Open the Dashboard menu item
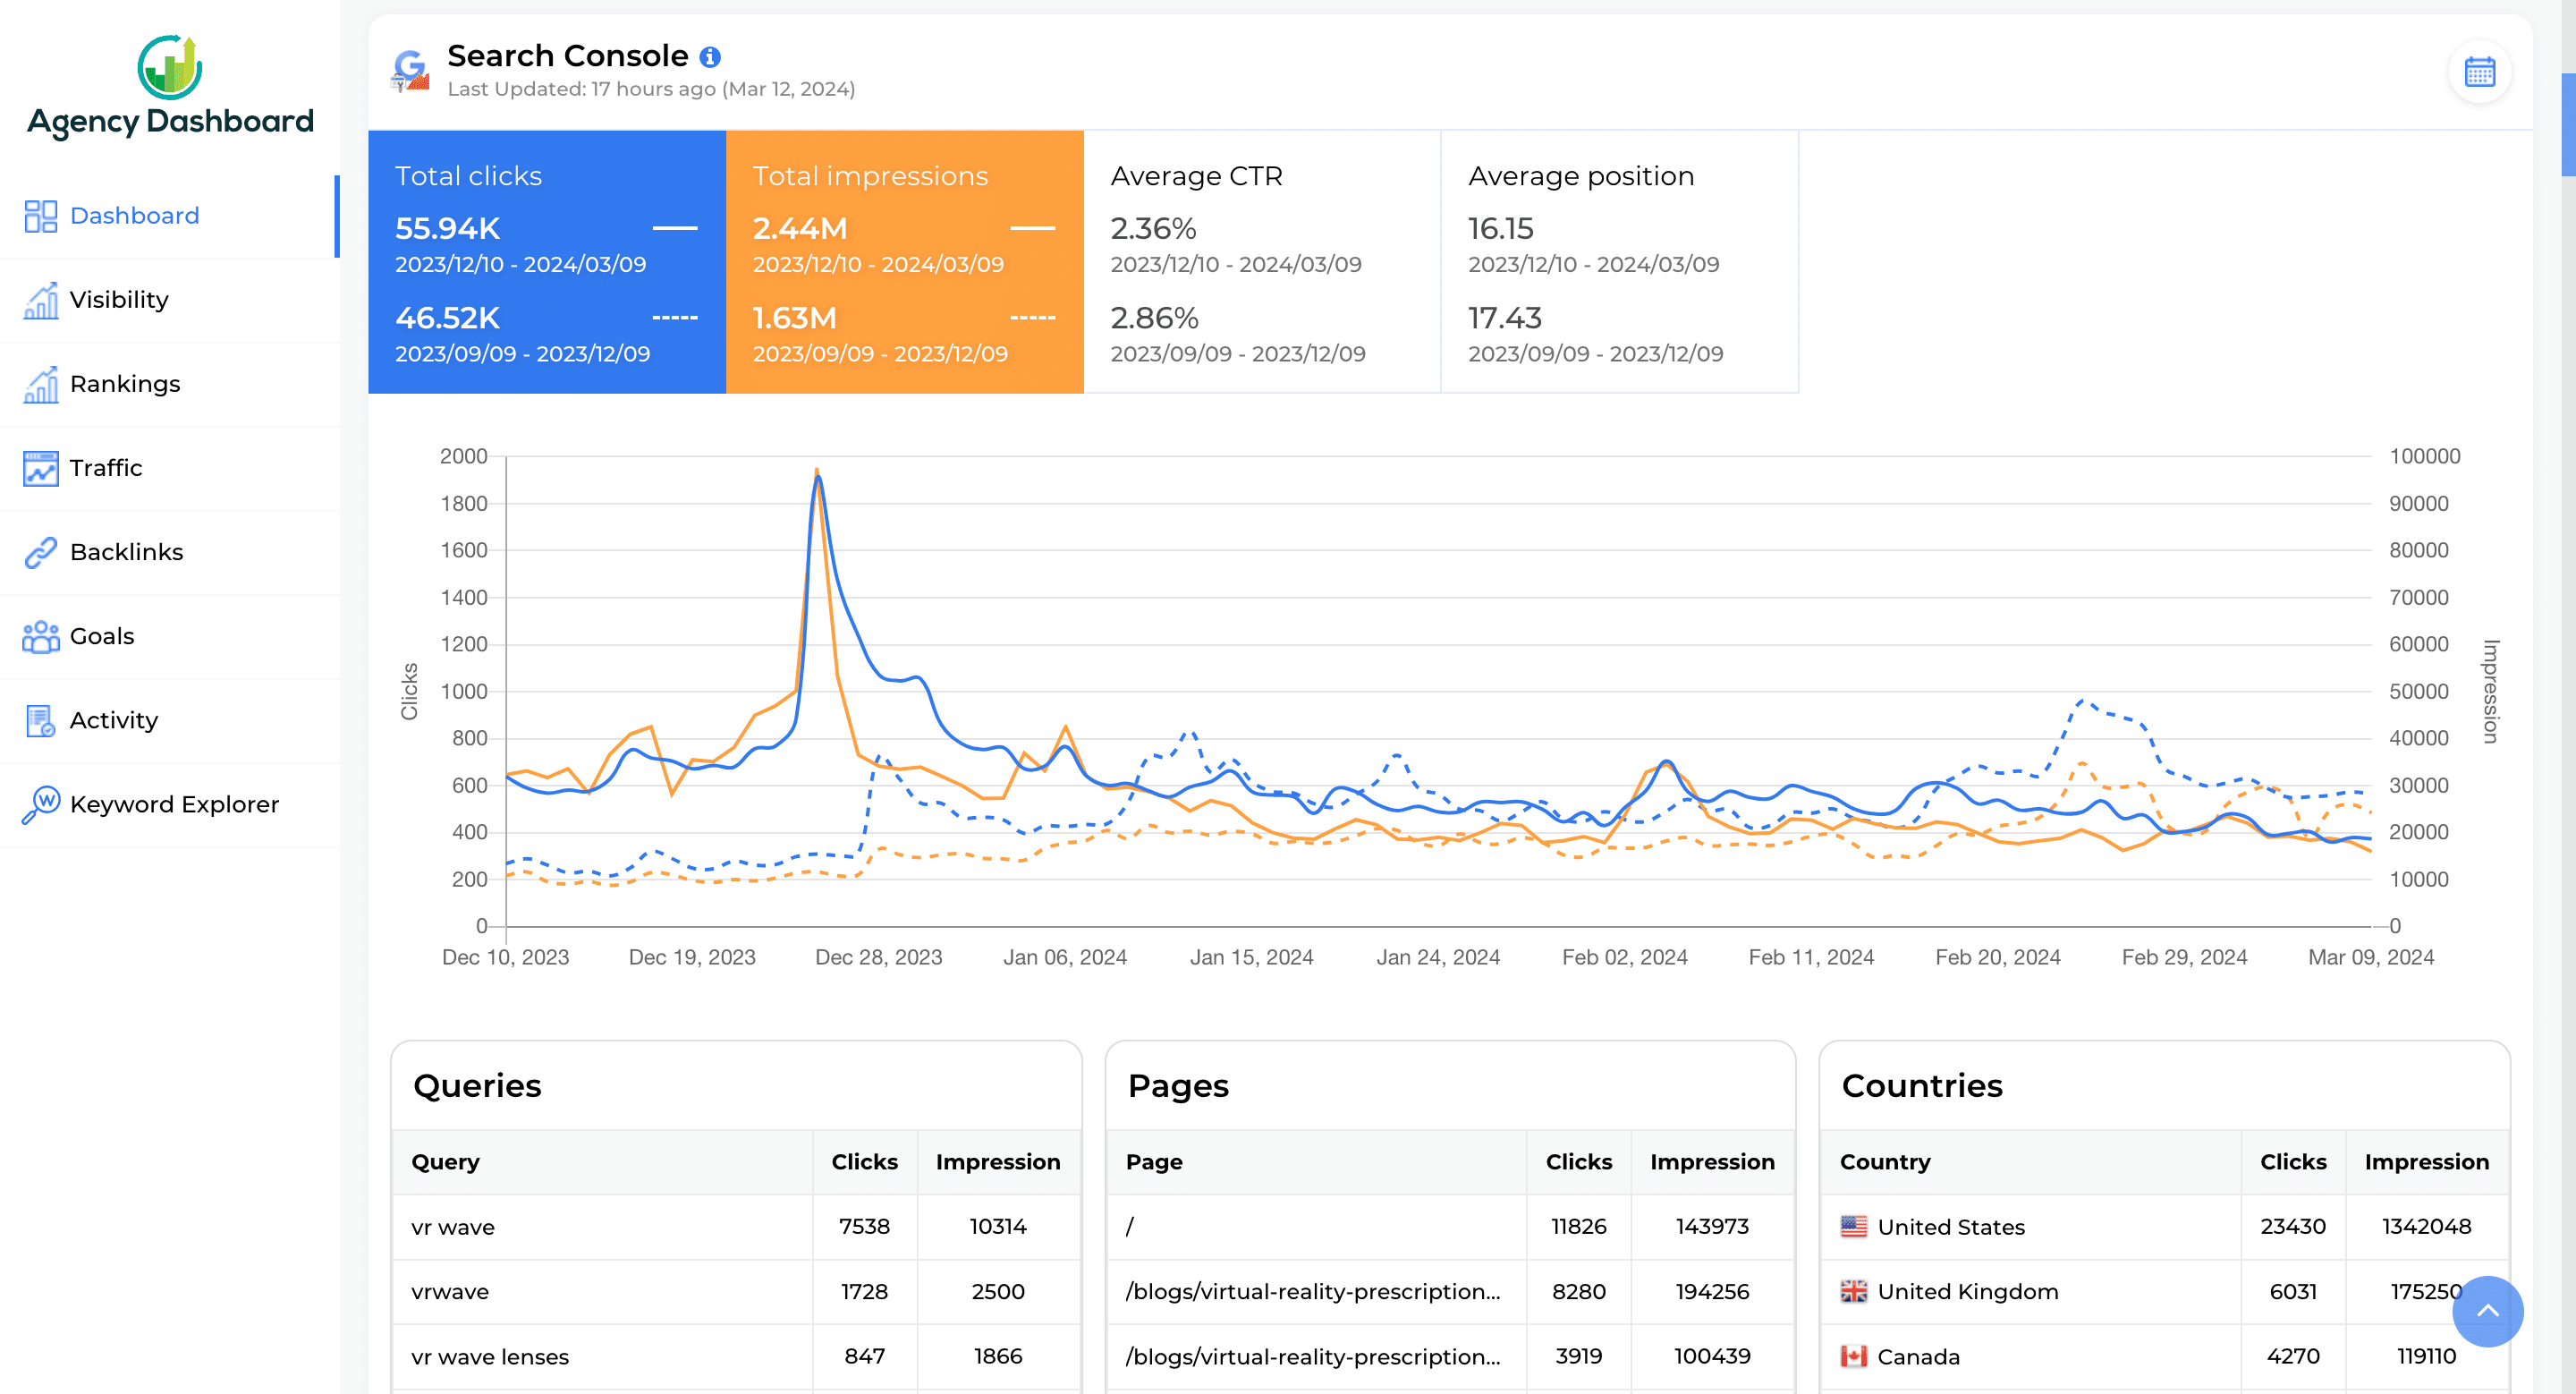2576x1394 pixels. (x=170, y=216)
